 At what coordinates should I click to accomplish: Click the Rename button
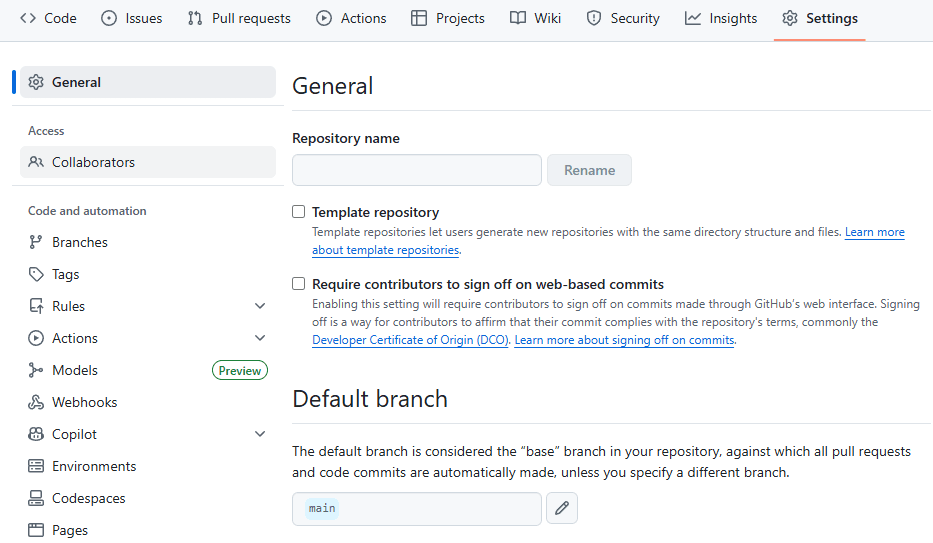click(x=589, y=170)
